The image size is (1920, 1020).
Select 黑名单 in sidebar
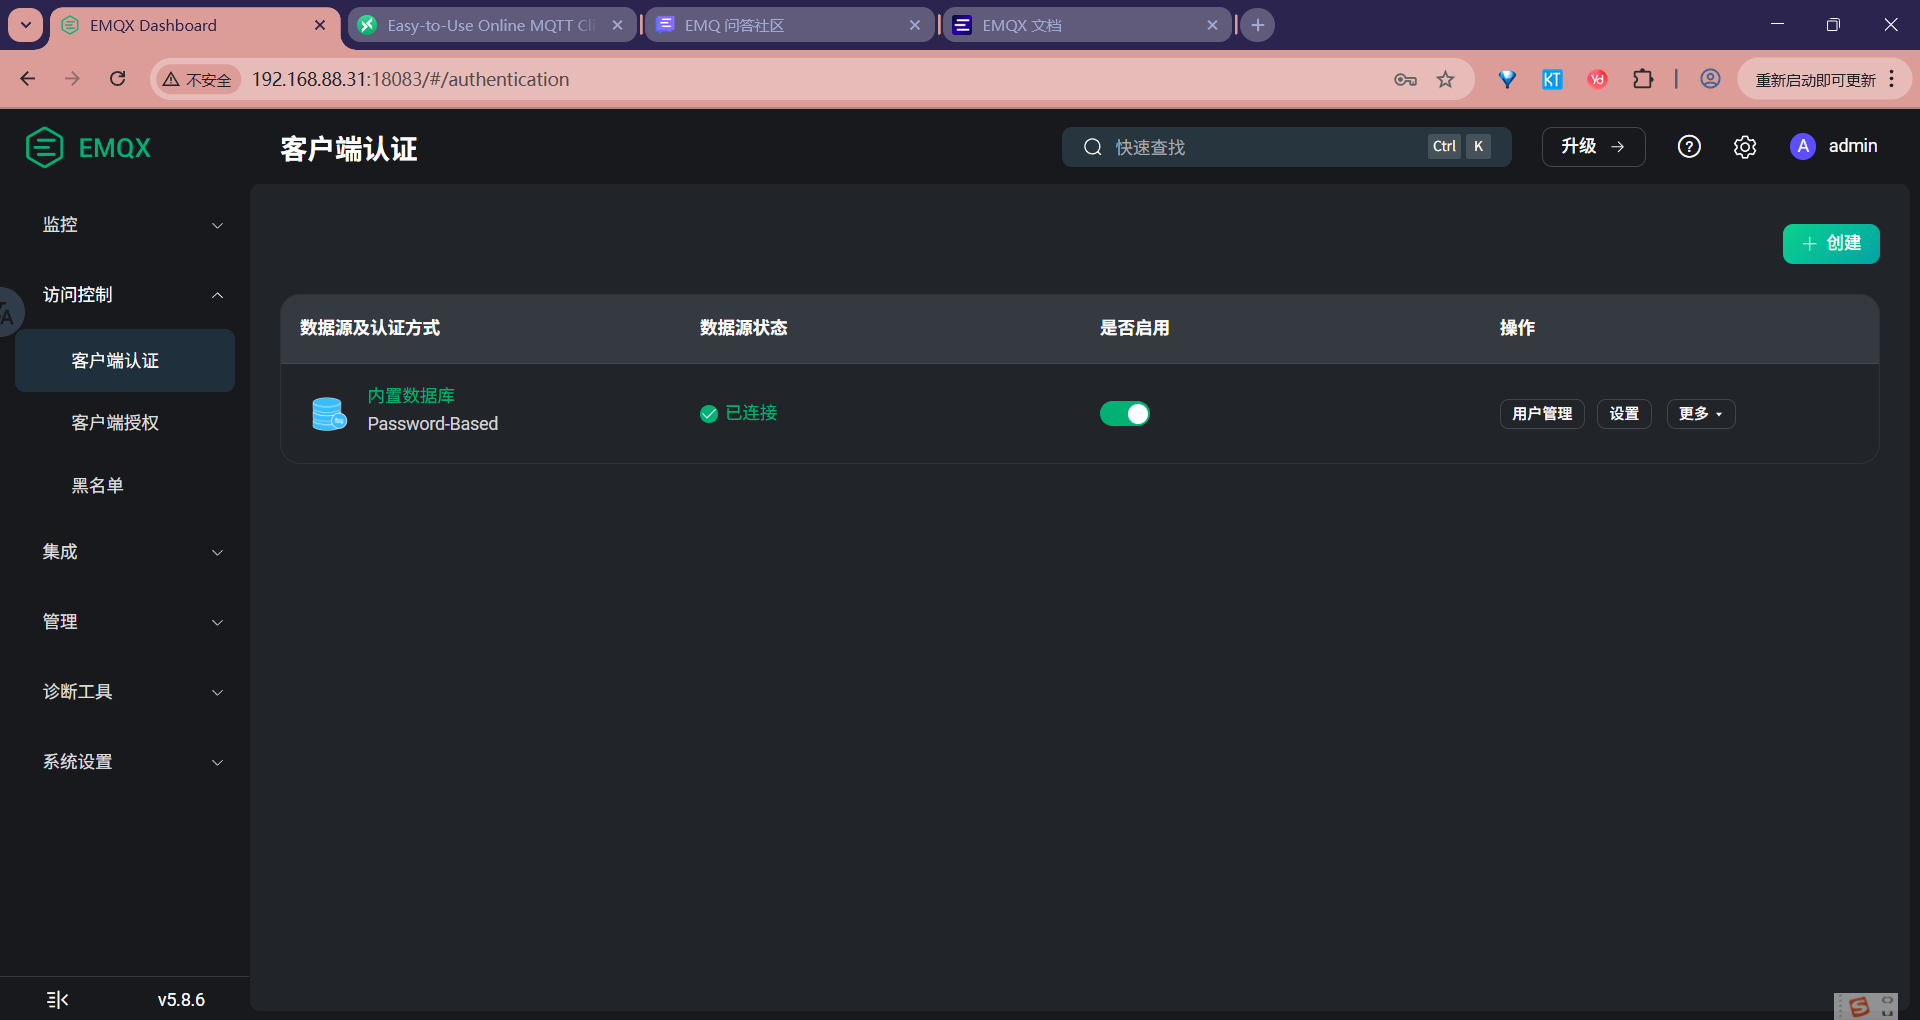(x=125, y=486)
